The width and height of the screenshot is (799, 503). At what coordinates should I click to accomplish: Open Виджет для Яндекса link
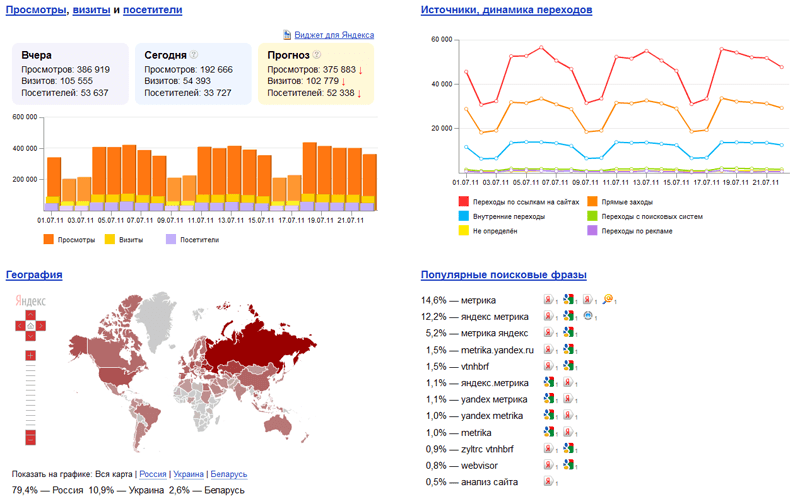(334, 35)
